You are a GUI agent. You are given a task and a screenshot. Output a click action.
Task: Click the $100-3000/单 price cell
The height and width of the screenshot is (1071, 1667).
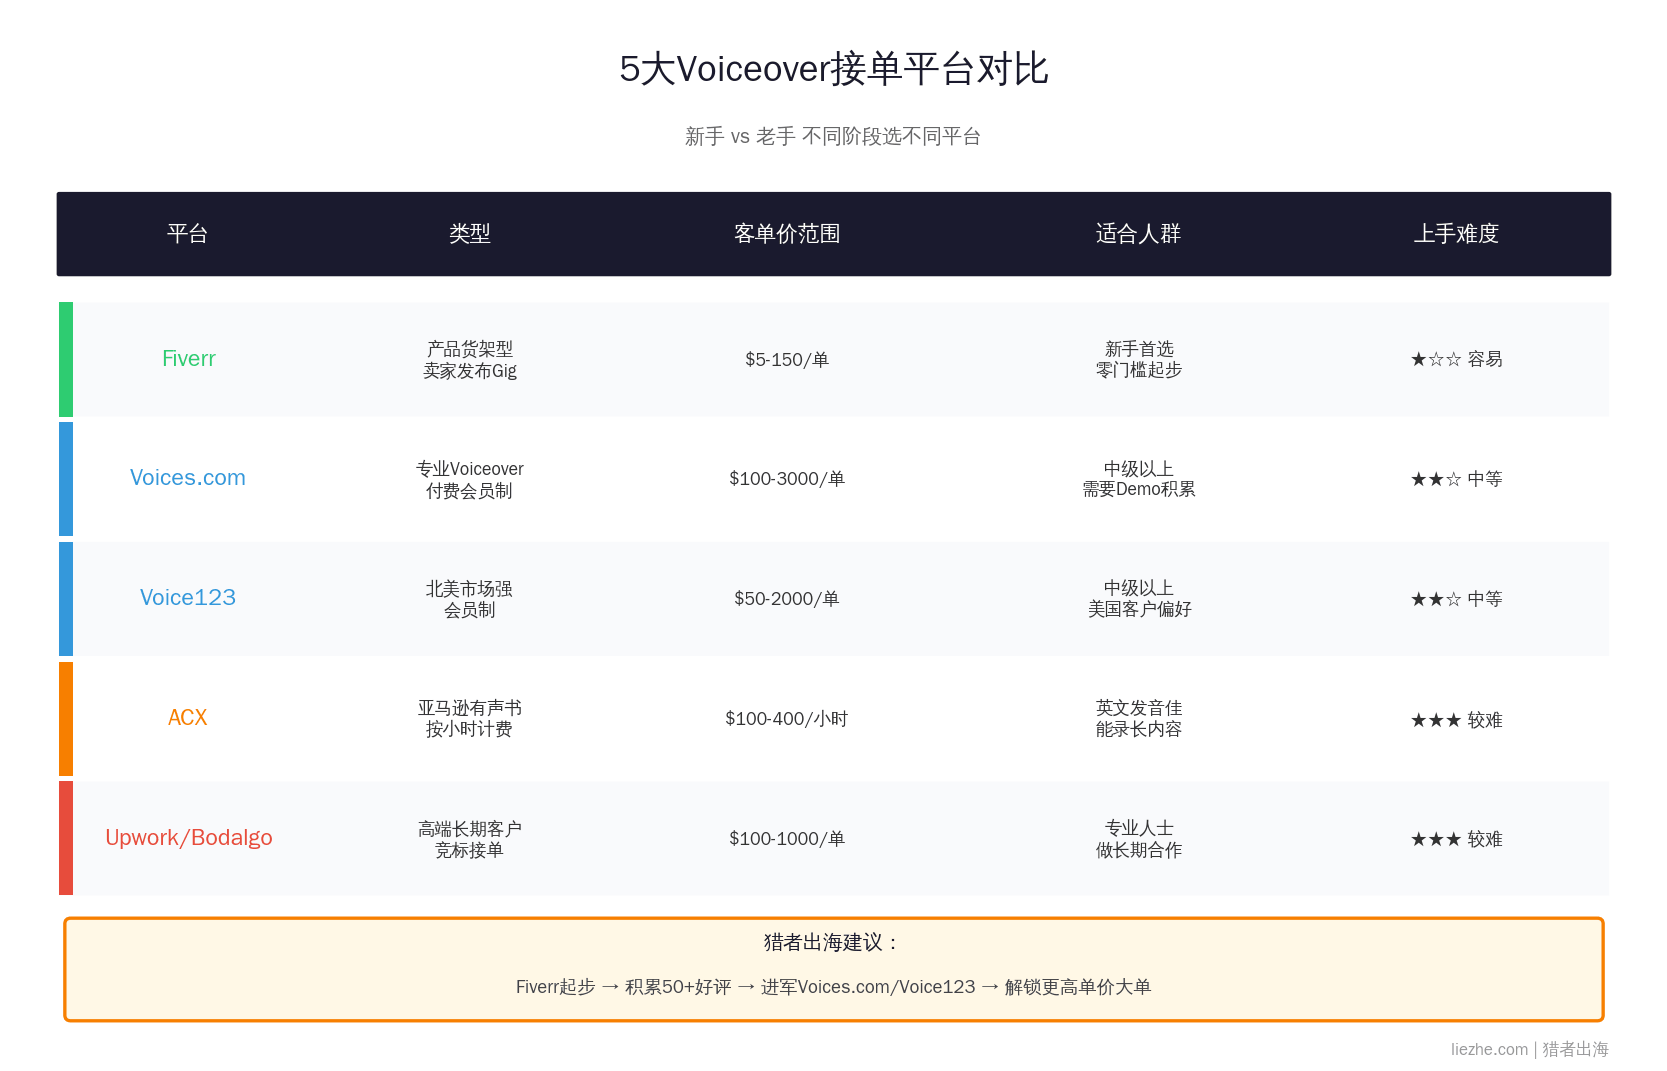[x=787, y=479]
